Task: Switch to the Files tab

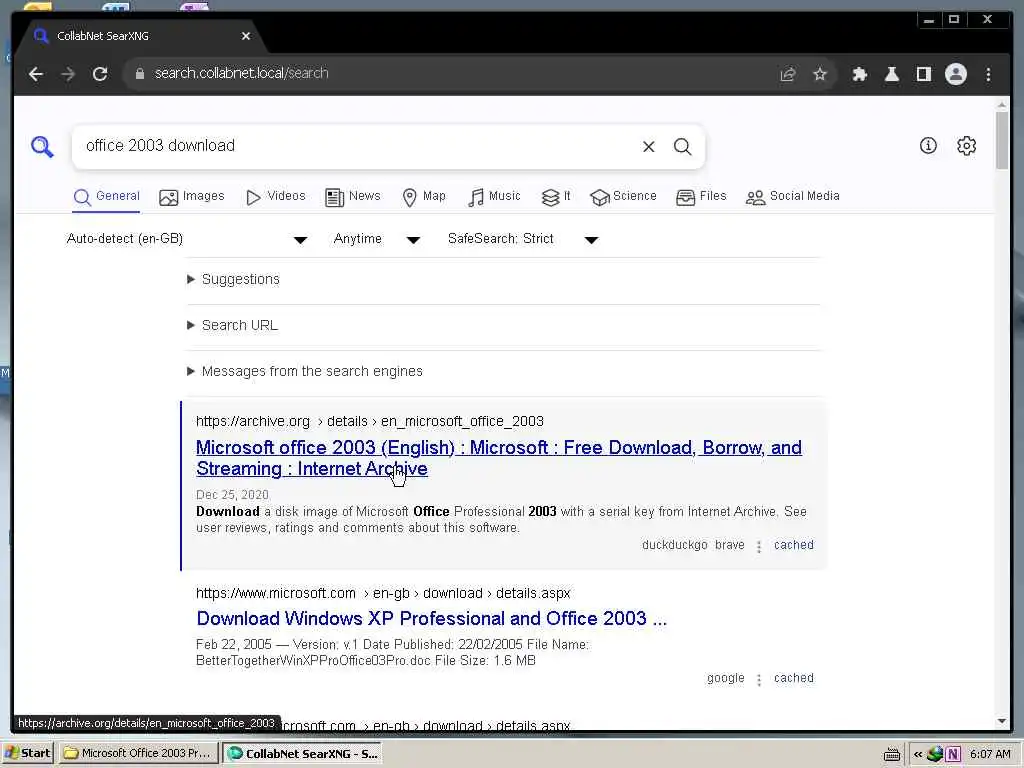Action: click(701, 197)
